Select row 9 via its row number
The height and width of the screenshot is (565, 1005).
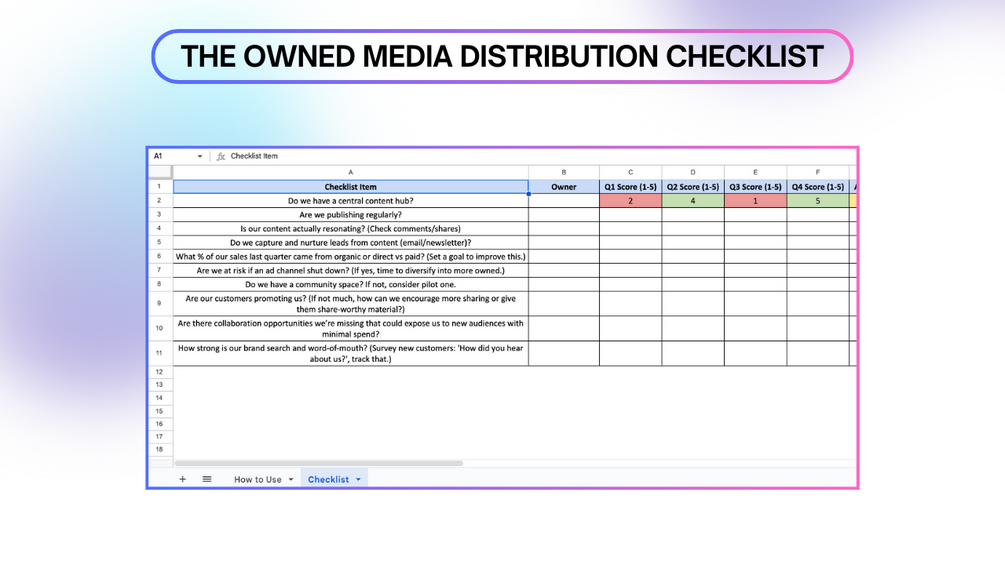point(160,304)
